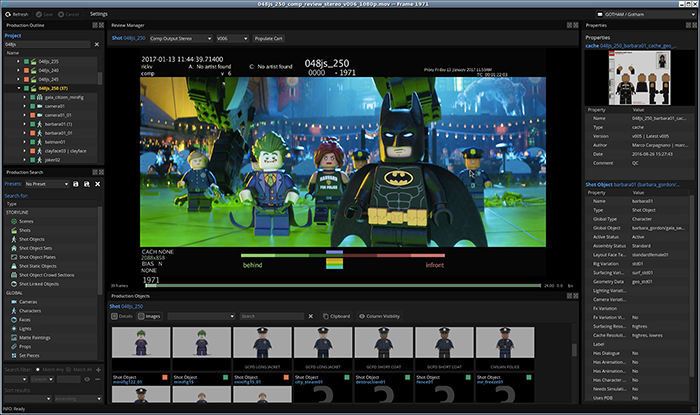Add a search filter with plus

click(x=98, y=369)
